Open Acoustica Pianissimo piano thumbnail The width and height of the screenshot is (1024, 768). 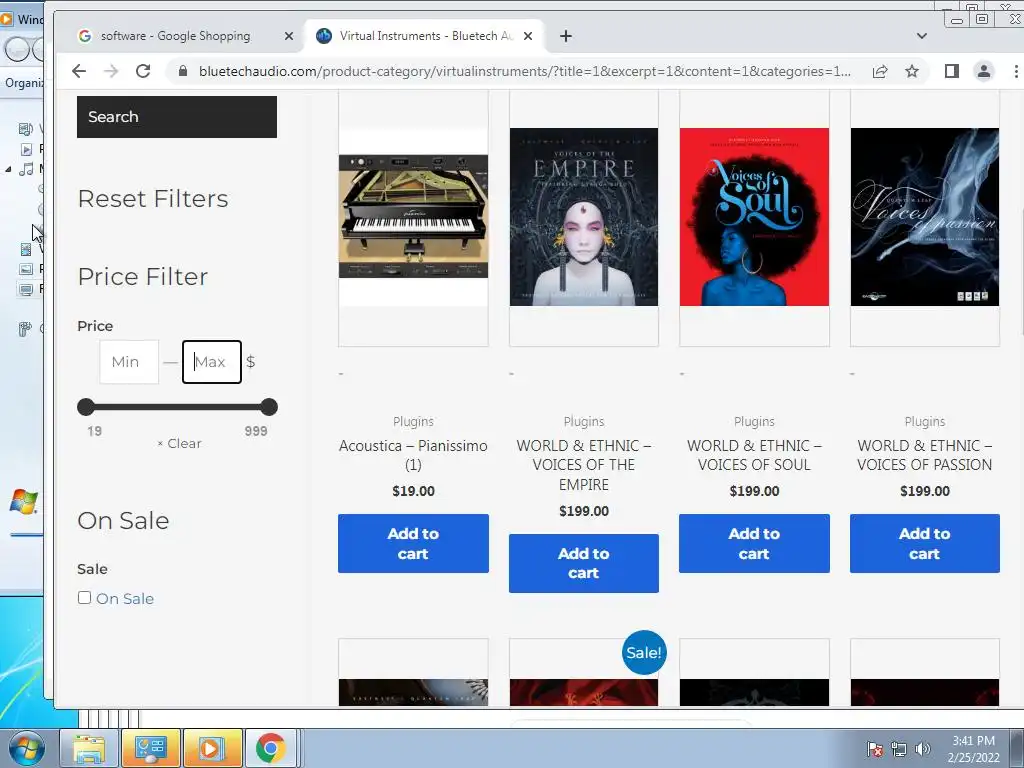tap(413, 216)
